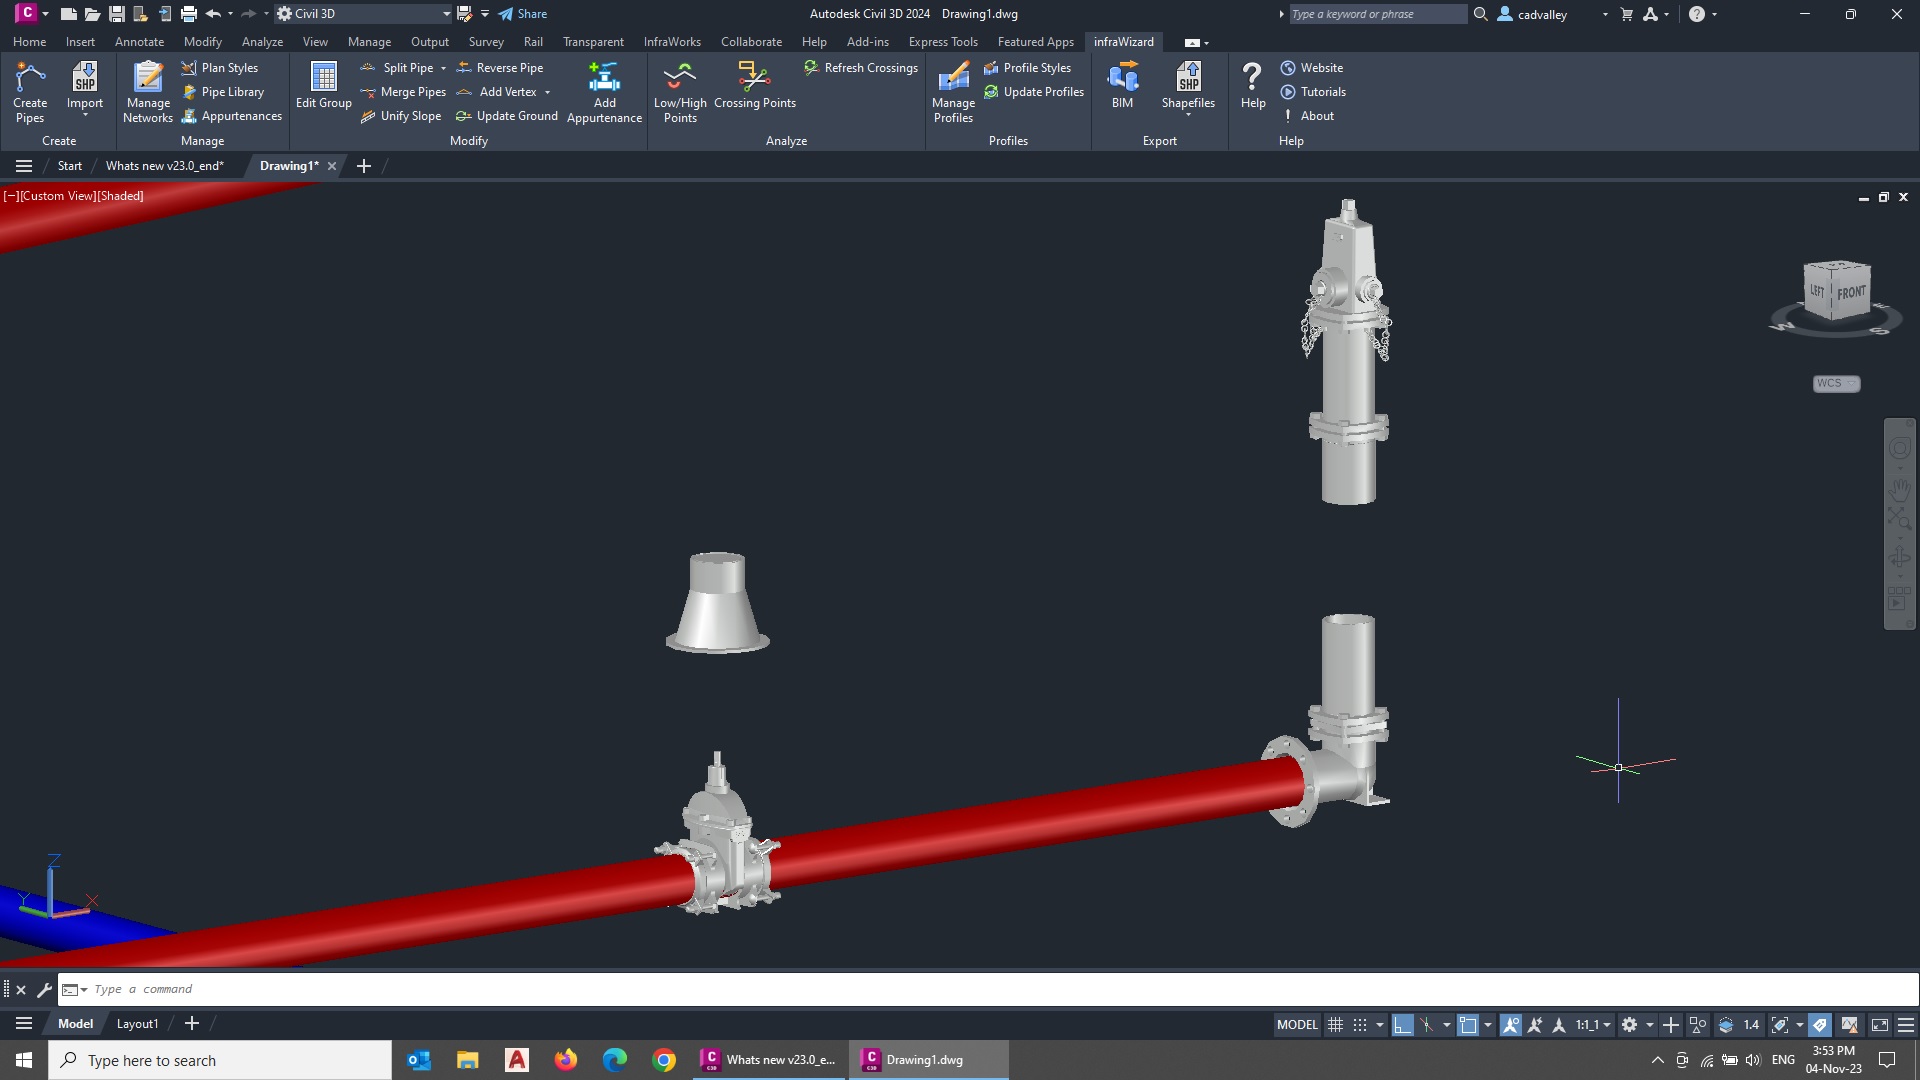
Task: Toggle grid display in status bar
Action: [x=1335, y=1025]
